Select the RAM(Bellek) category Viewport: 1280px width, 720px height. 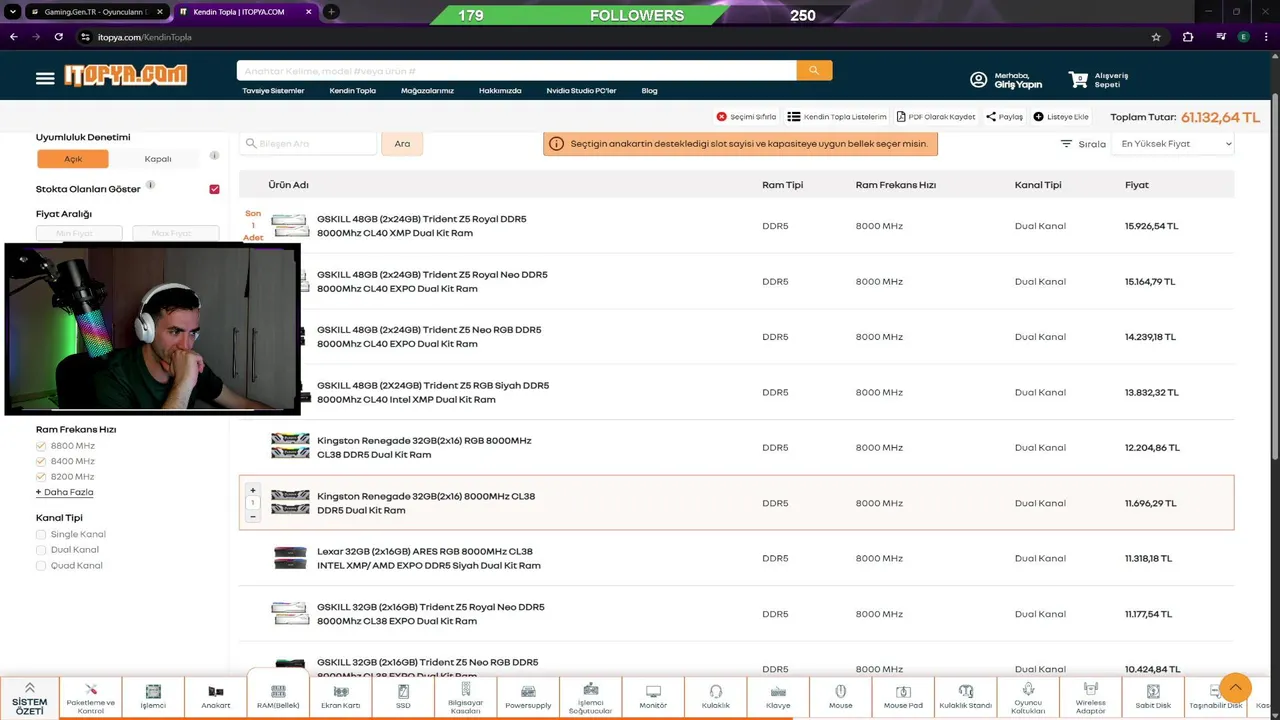pos(278,696)
